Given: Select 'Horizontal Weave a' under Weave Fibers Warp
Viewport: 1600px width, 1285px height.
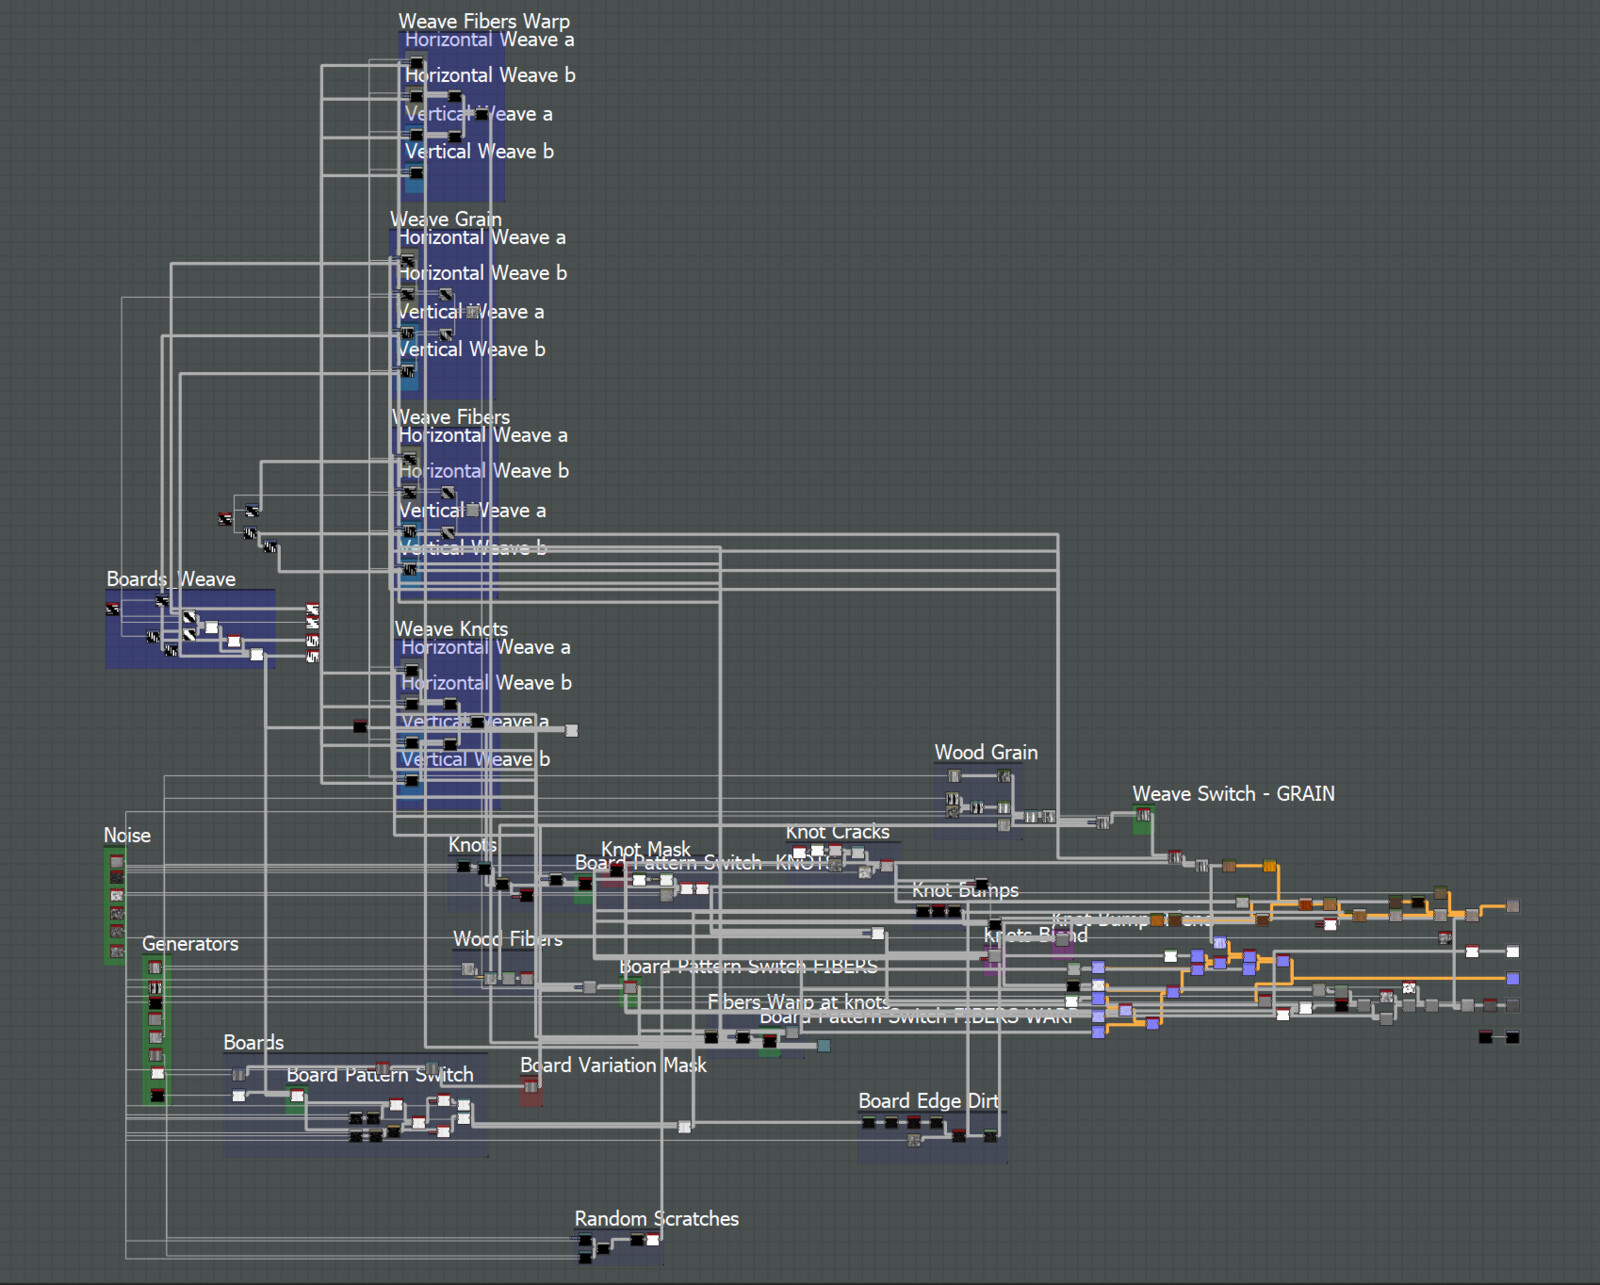Looking at the screenshot, I should coord(489,40).
